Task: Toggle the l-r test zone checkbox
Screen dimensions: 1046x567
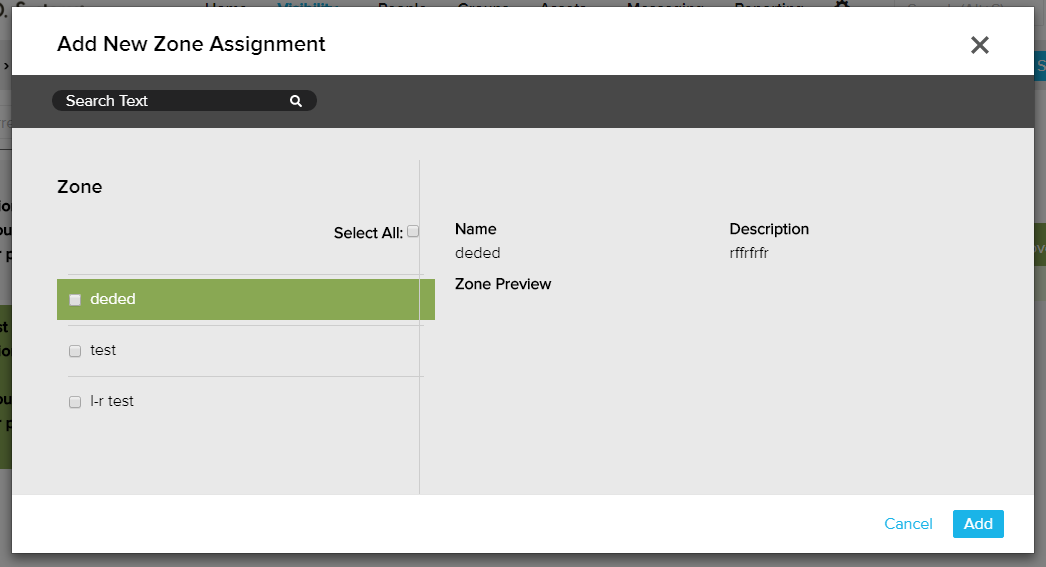Action: [75, 402]
